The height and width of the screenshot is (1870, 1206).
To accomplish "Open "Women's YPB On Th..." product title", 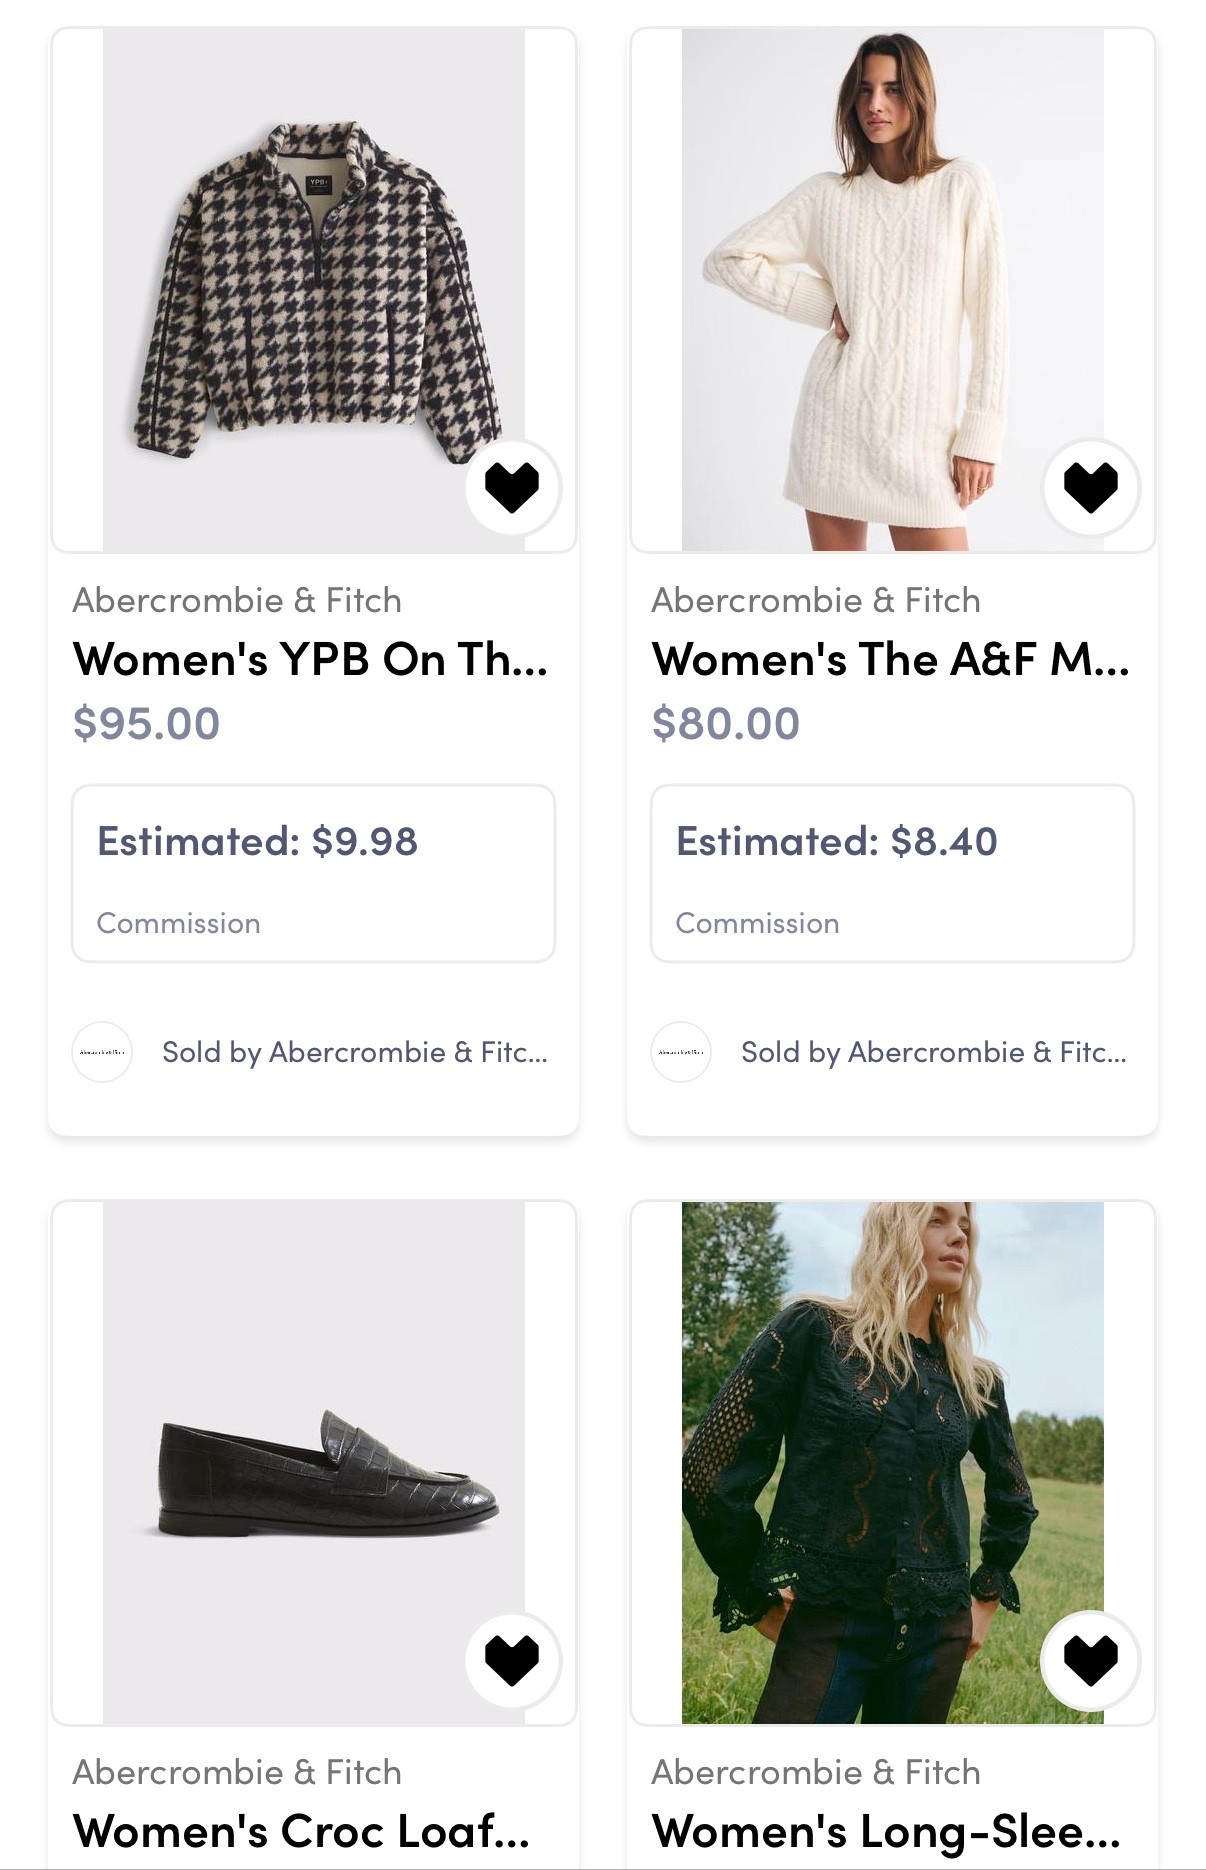I will pos(310,660).
